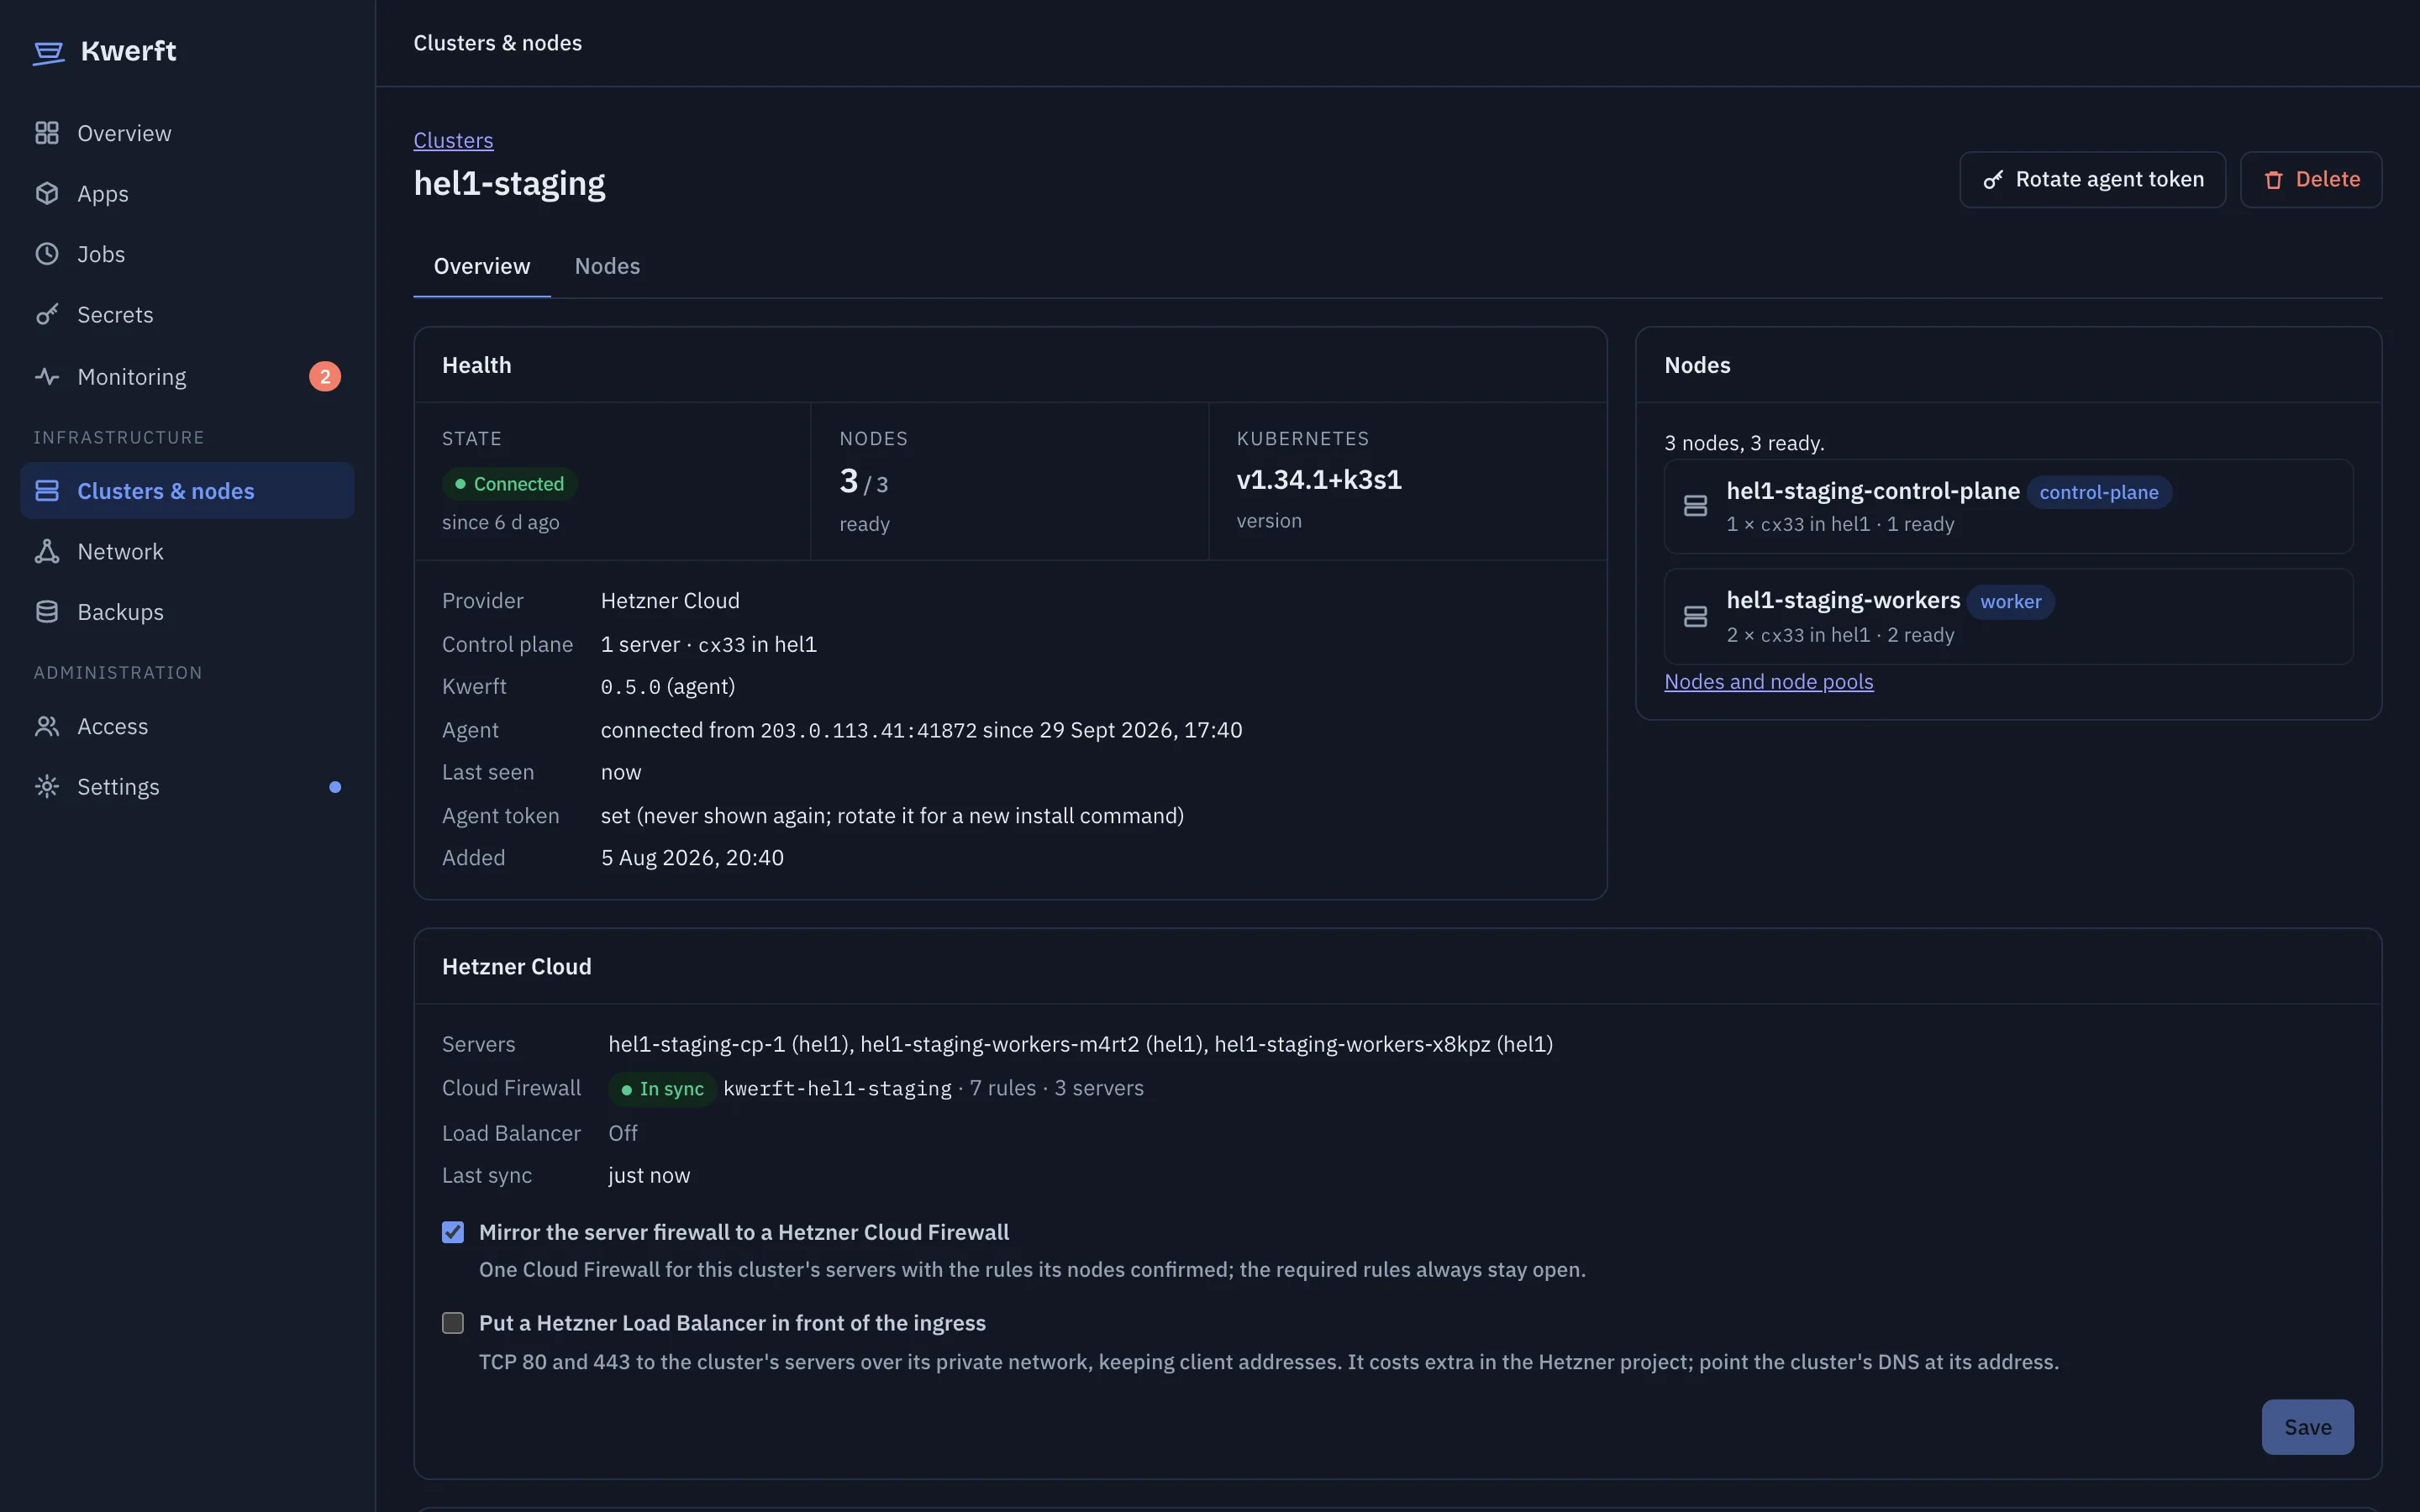Uncheck Mirror the server firewall checkbox
The image size is (2420, 1512).
(453, 1232)
